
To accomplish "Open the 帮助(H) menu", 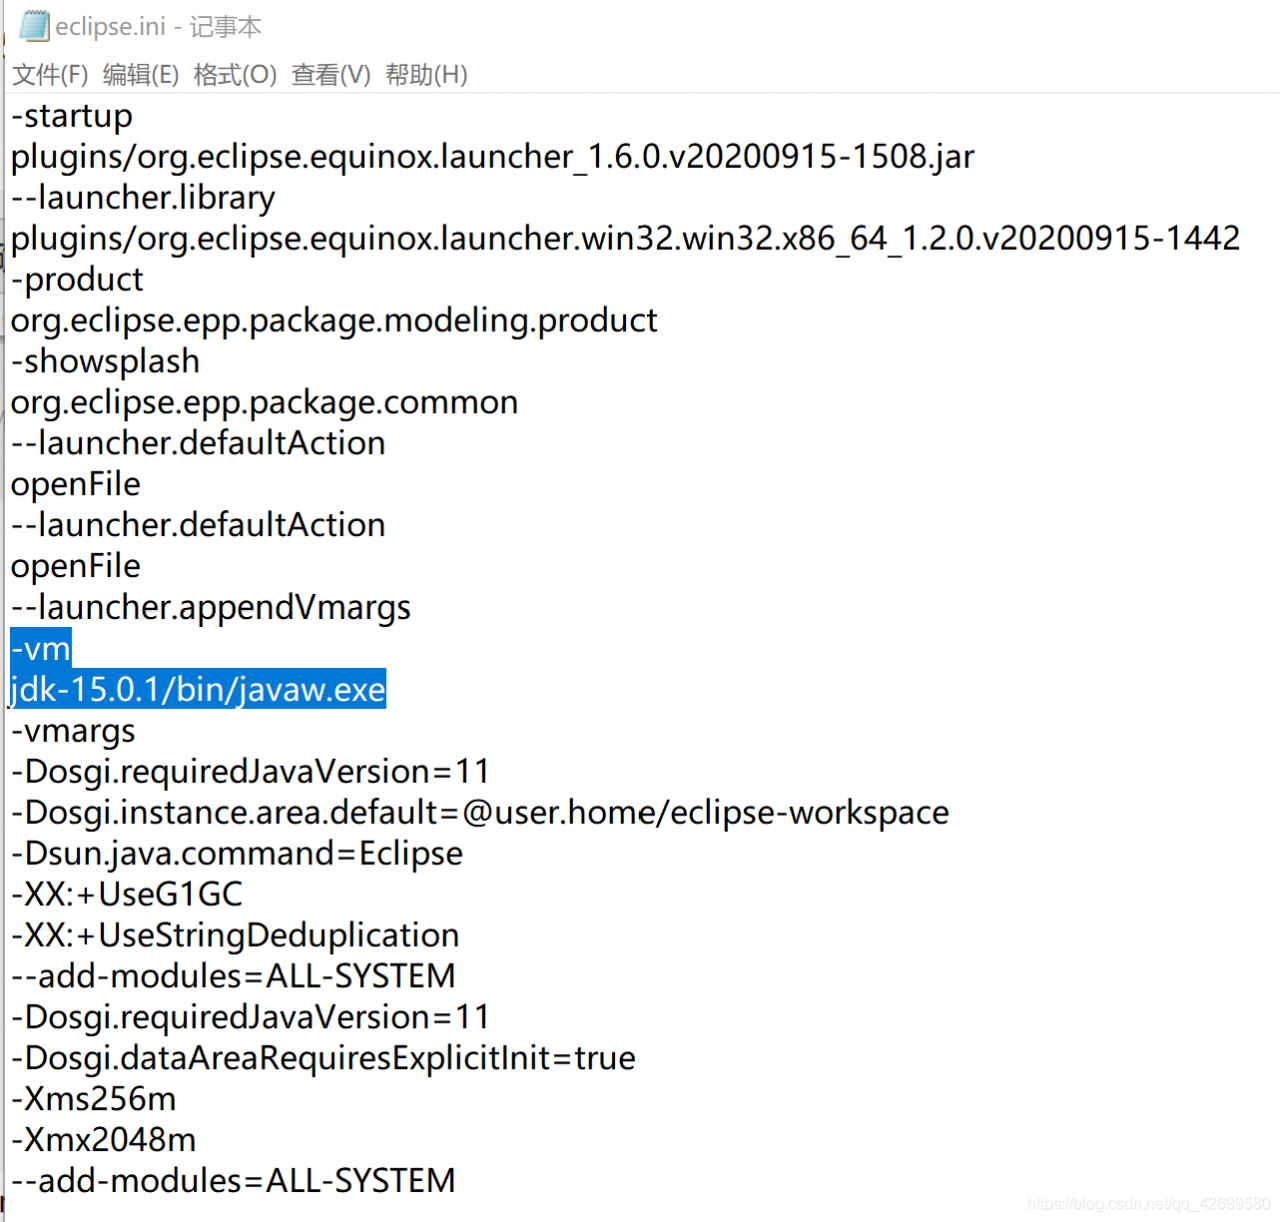I will tap(427, 75).
